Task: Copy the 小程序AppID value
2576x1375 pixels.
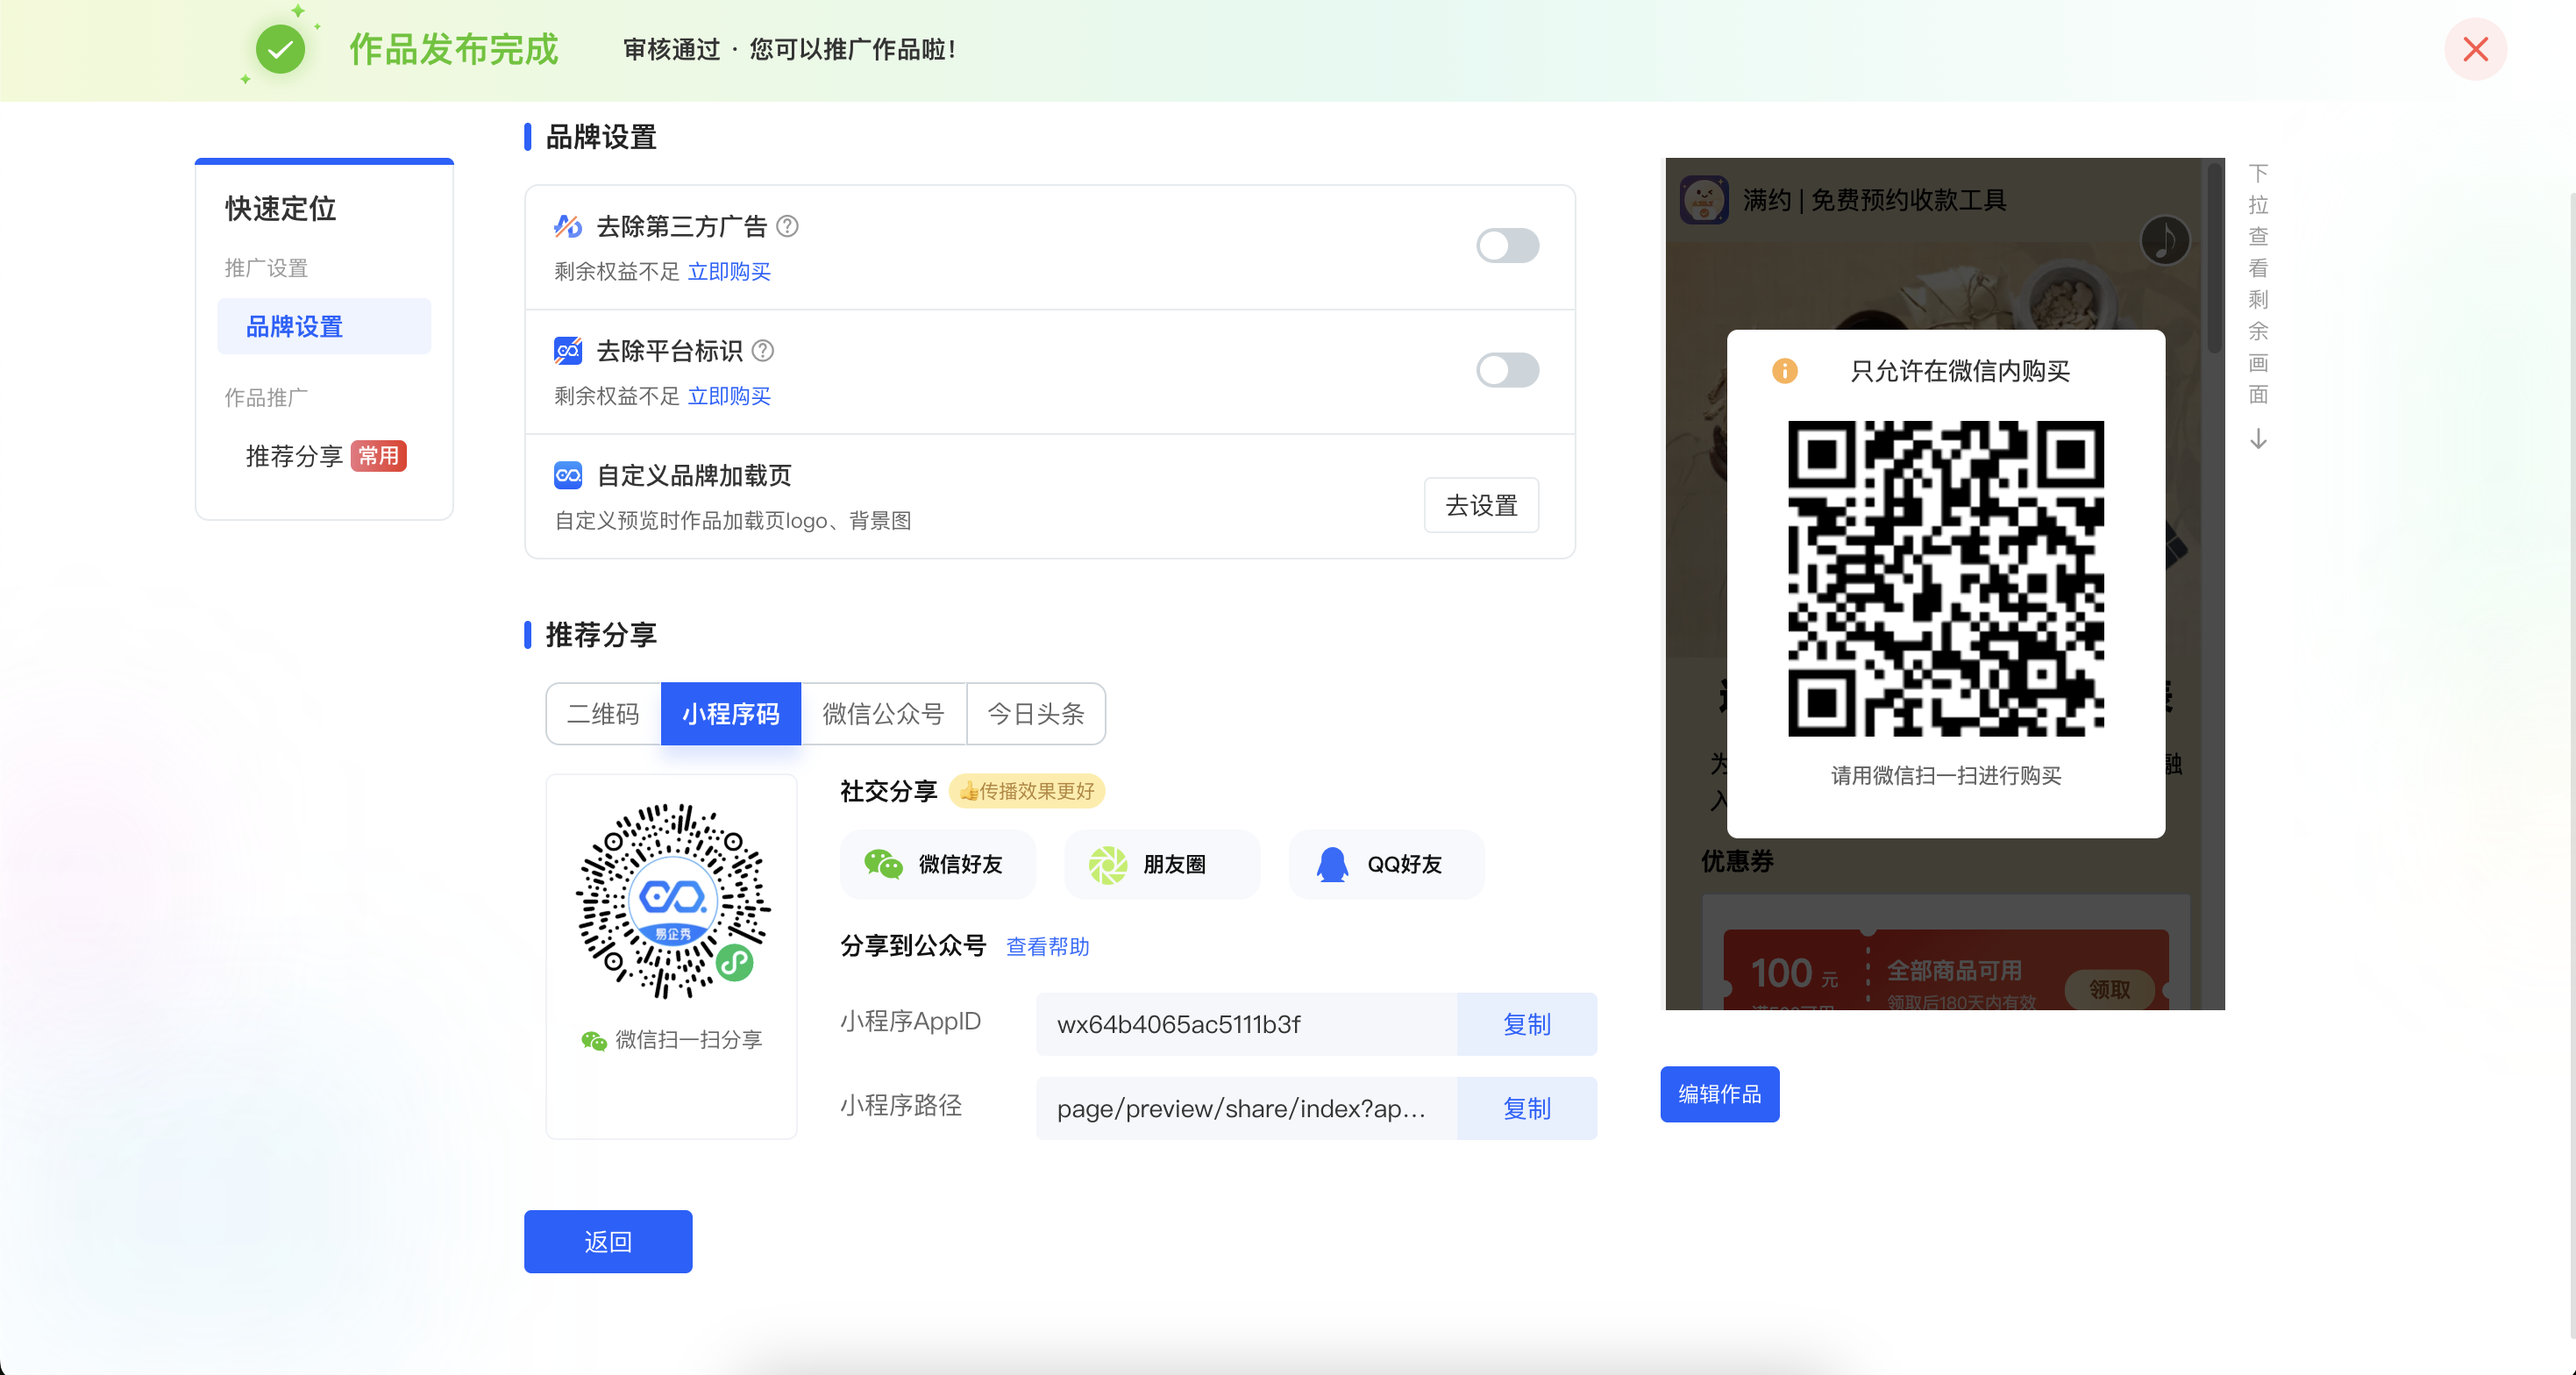Action: click(x=1526, y=1024)
